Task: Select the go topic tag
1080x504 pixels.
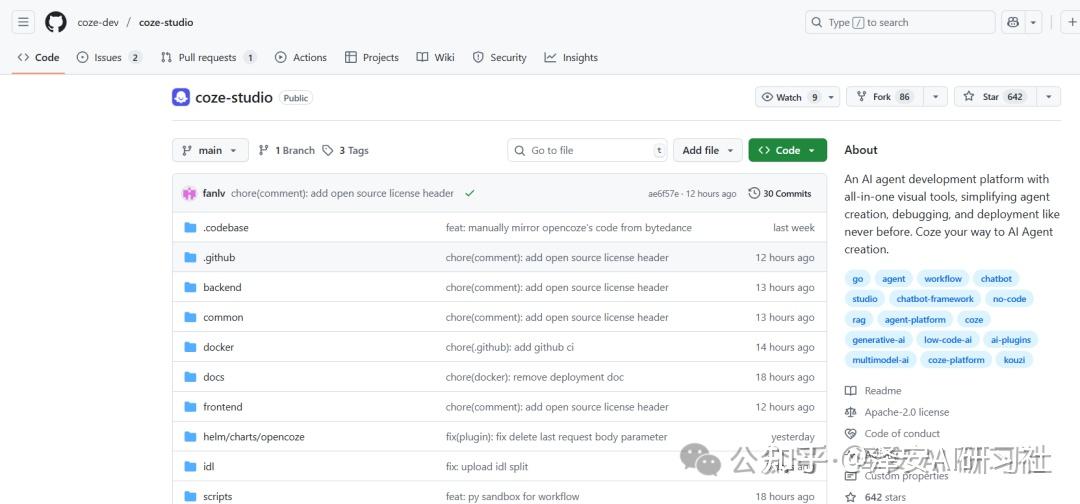Action: pyautogui.click(x=858, y=279)
